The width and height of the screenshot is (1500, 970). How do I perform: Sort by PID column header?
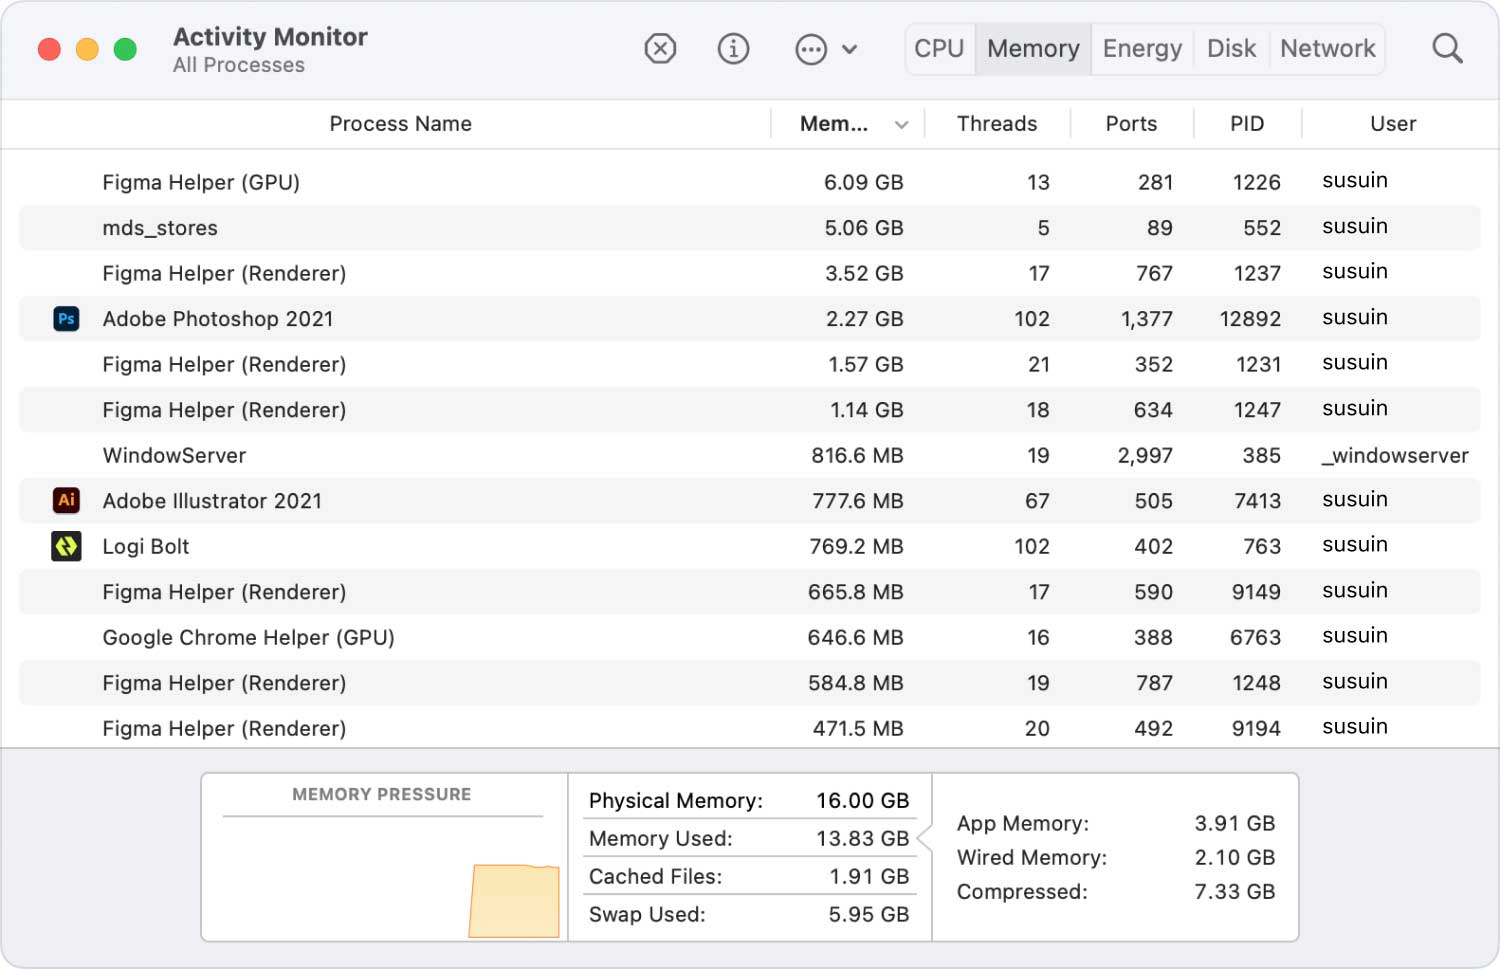coord(1247,124)
